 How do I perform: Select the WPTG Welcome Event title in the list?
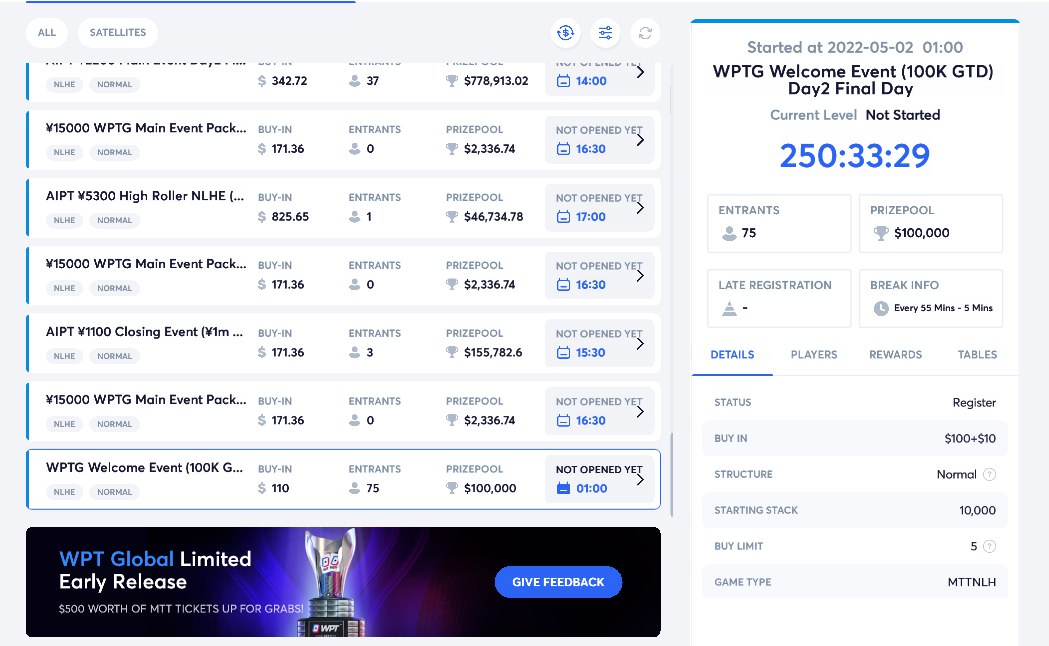[145, 467]
